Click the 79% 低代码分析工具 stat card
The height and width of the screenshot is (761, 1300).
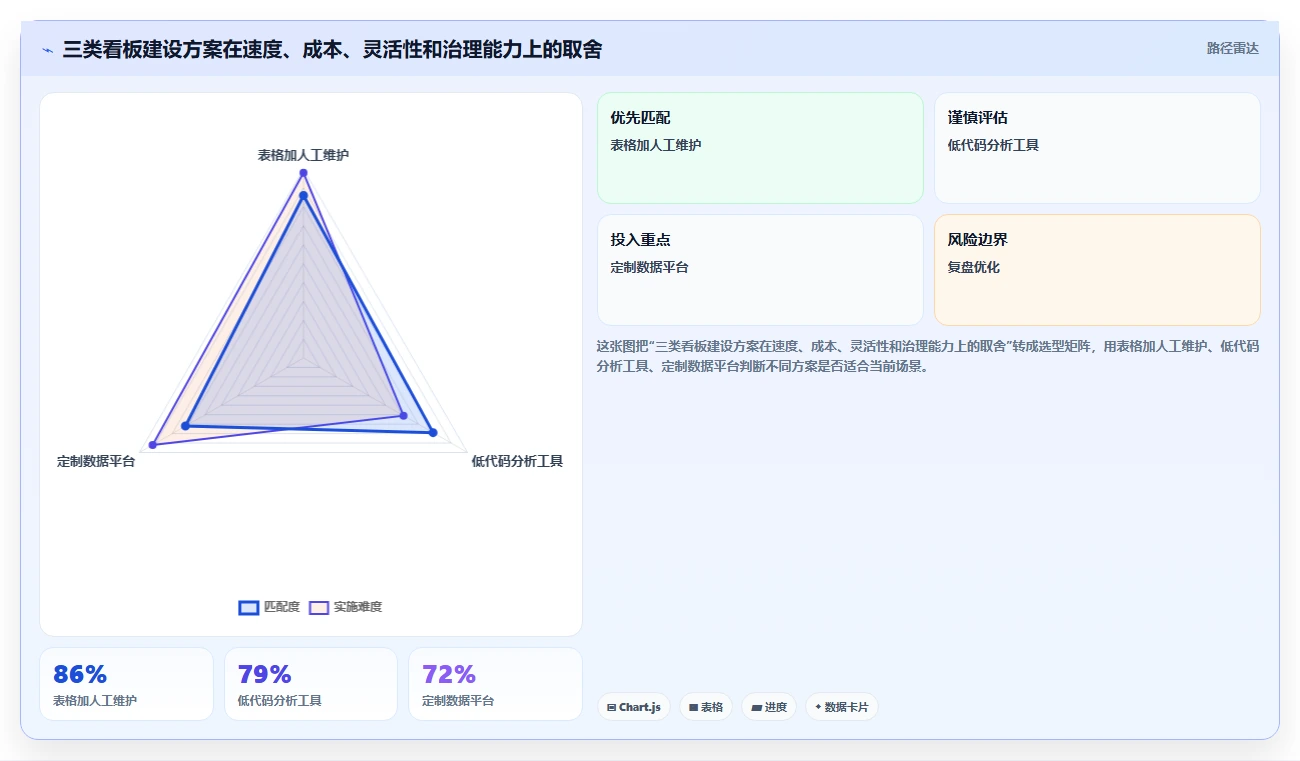(x=311, y=684)
